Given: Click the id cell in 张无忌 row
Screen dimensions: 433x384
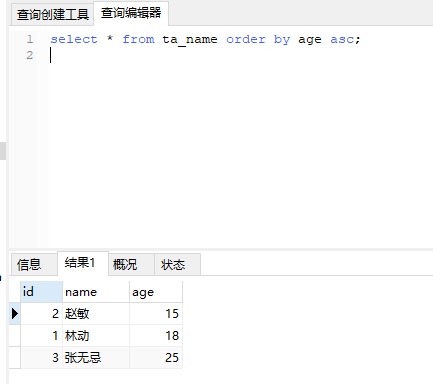Looking at the screenshot, I should 41,358.
